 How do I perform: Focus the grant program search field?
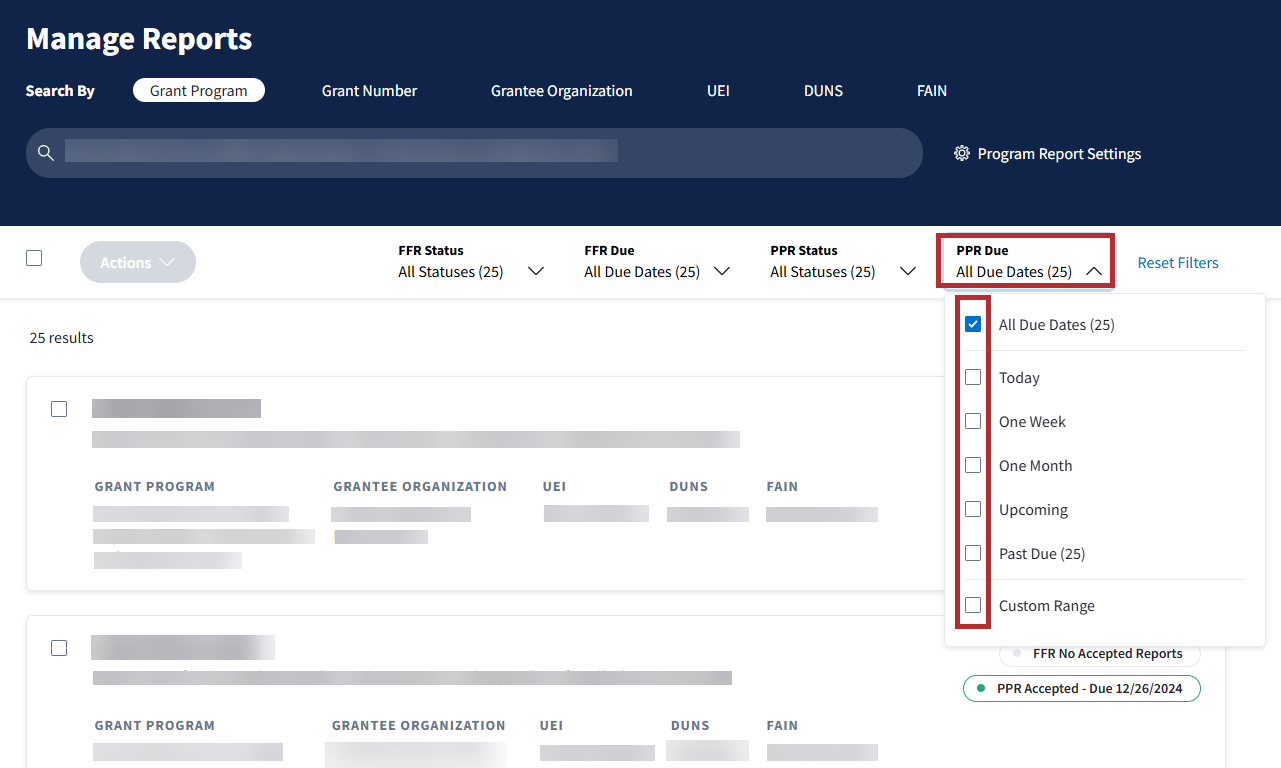click(480, 153)
